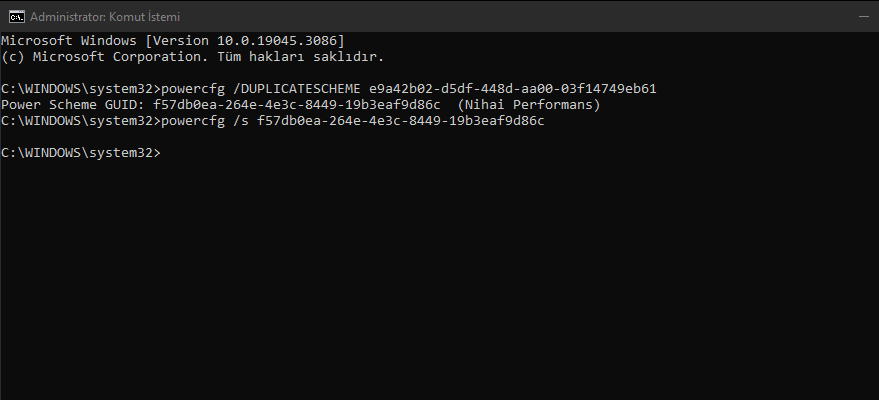
Task: Click the empty black console area below the prompt
Action: click(x=440, y=280)
